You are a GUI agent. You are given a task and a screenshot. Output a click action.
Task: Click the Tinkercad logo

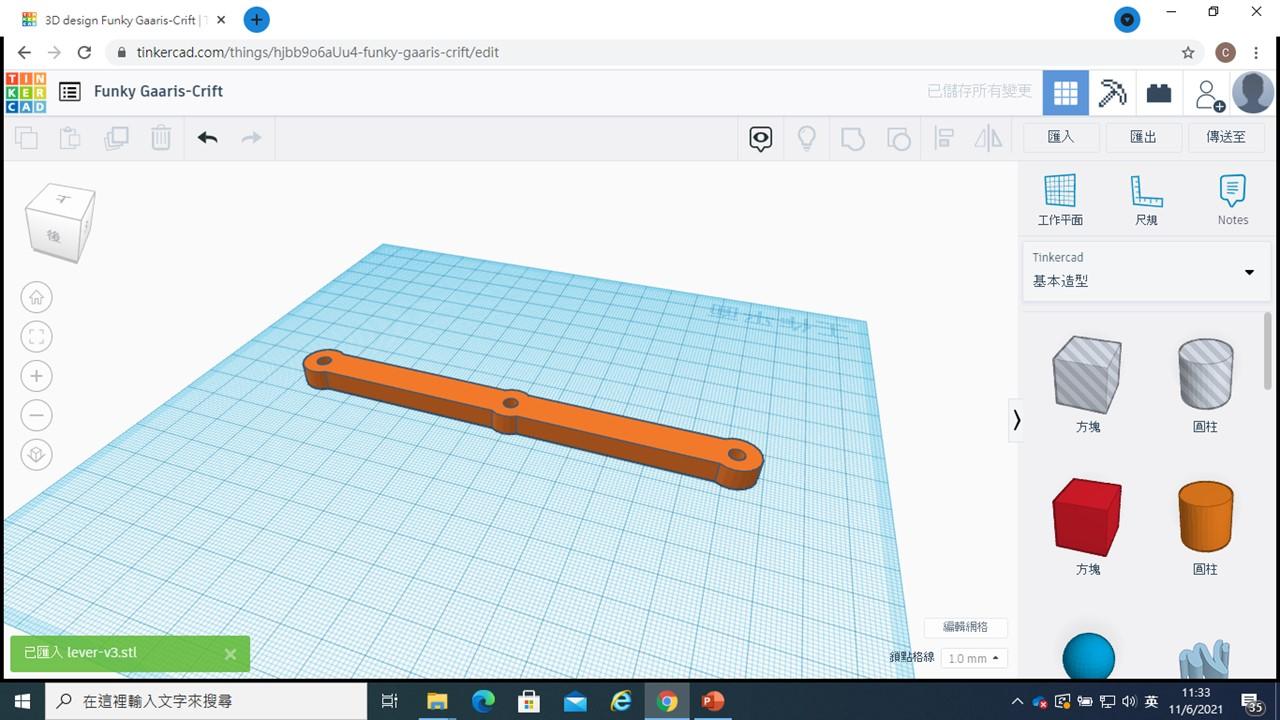point(26,92)
